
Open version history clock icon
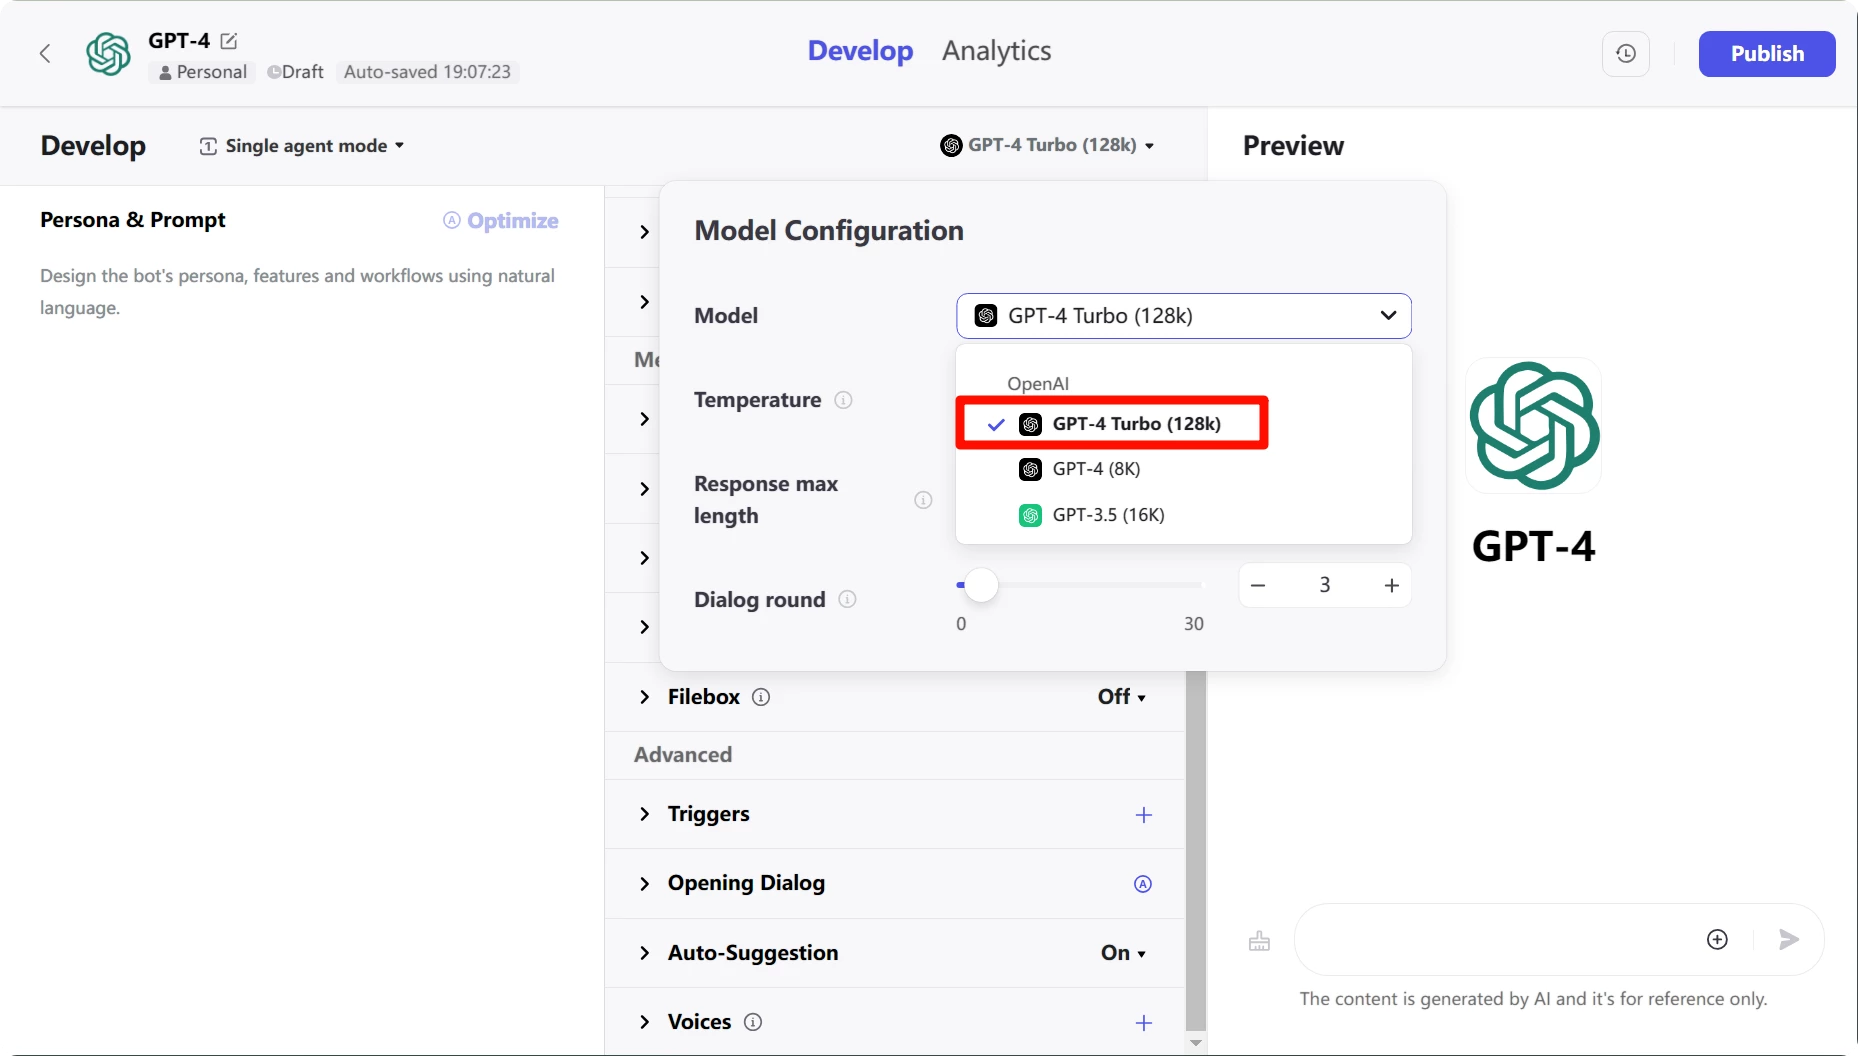pos(1626,54)
